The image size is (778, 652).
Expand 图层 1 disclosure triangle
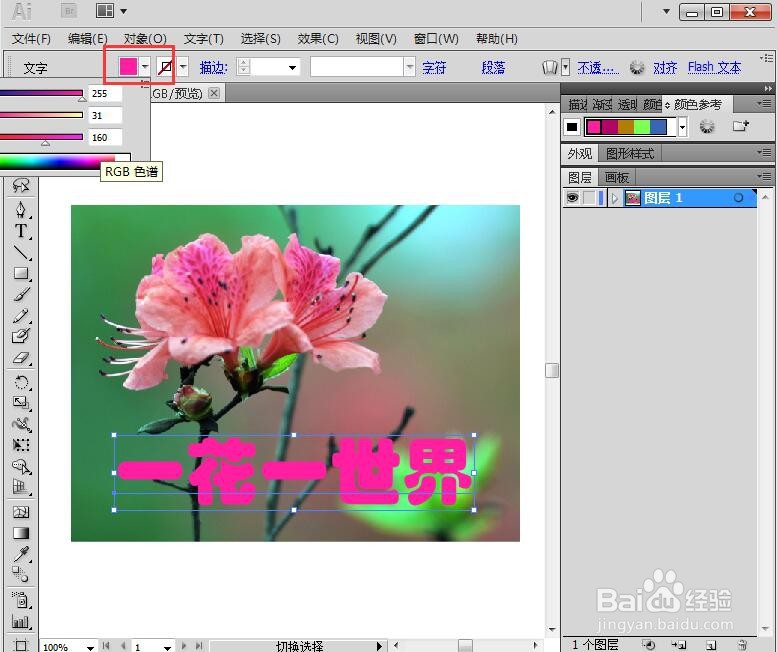(615, 198)
